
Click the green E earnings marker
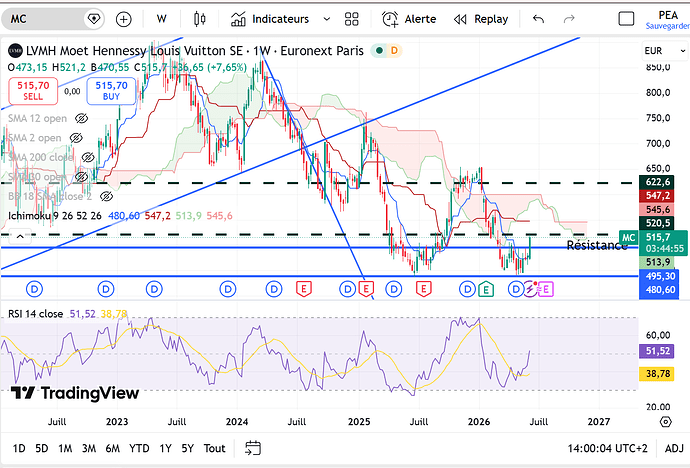[486, 289]
